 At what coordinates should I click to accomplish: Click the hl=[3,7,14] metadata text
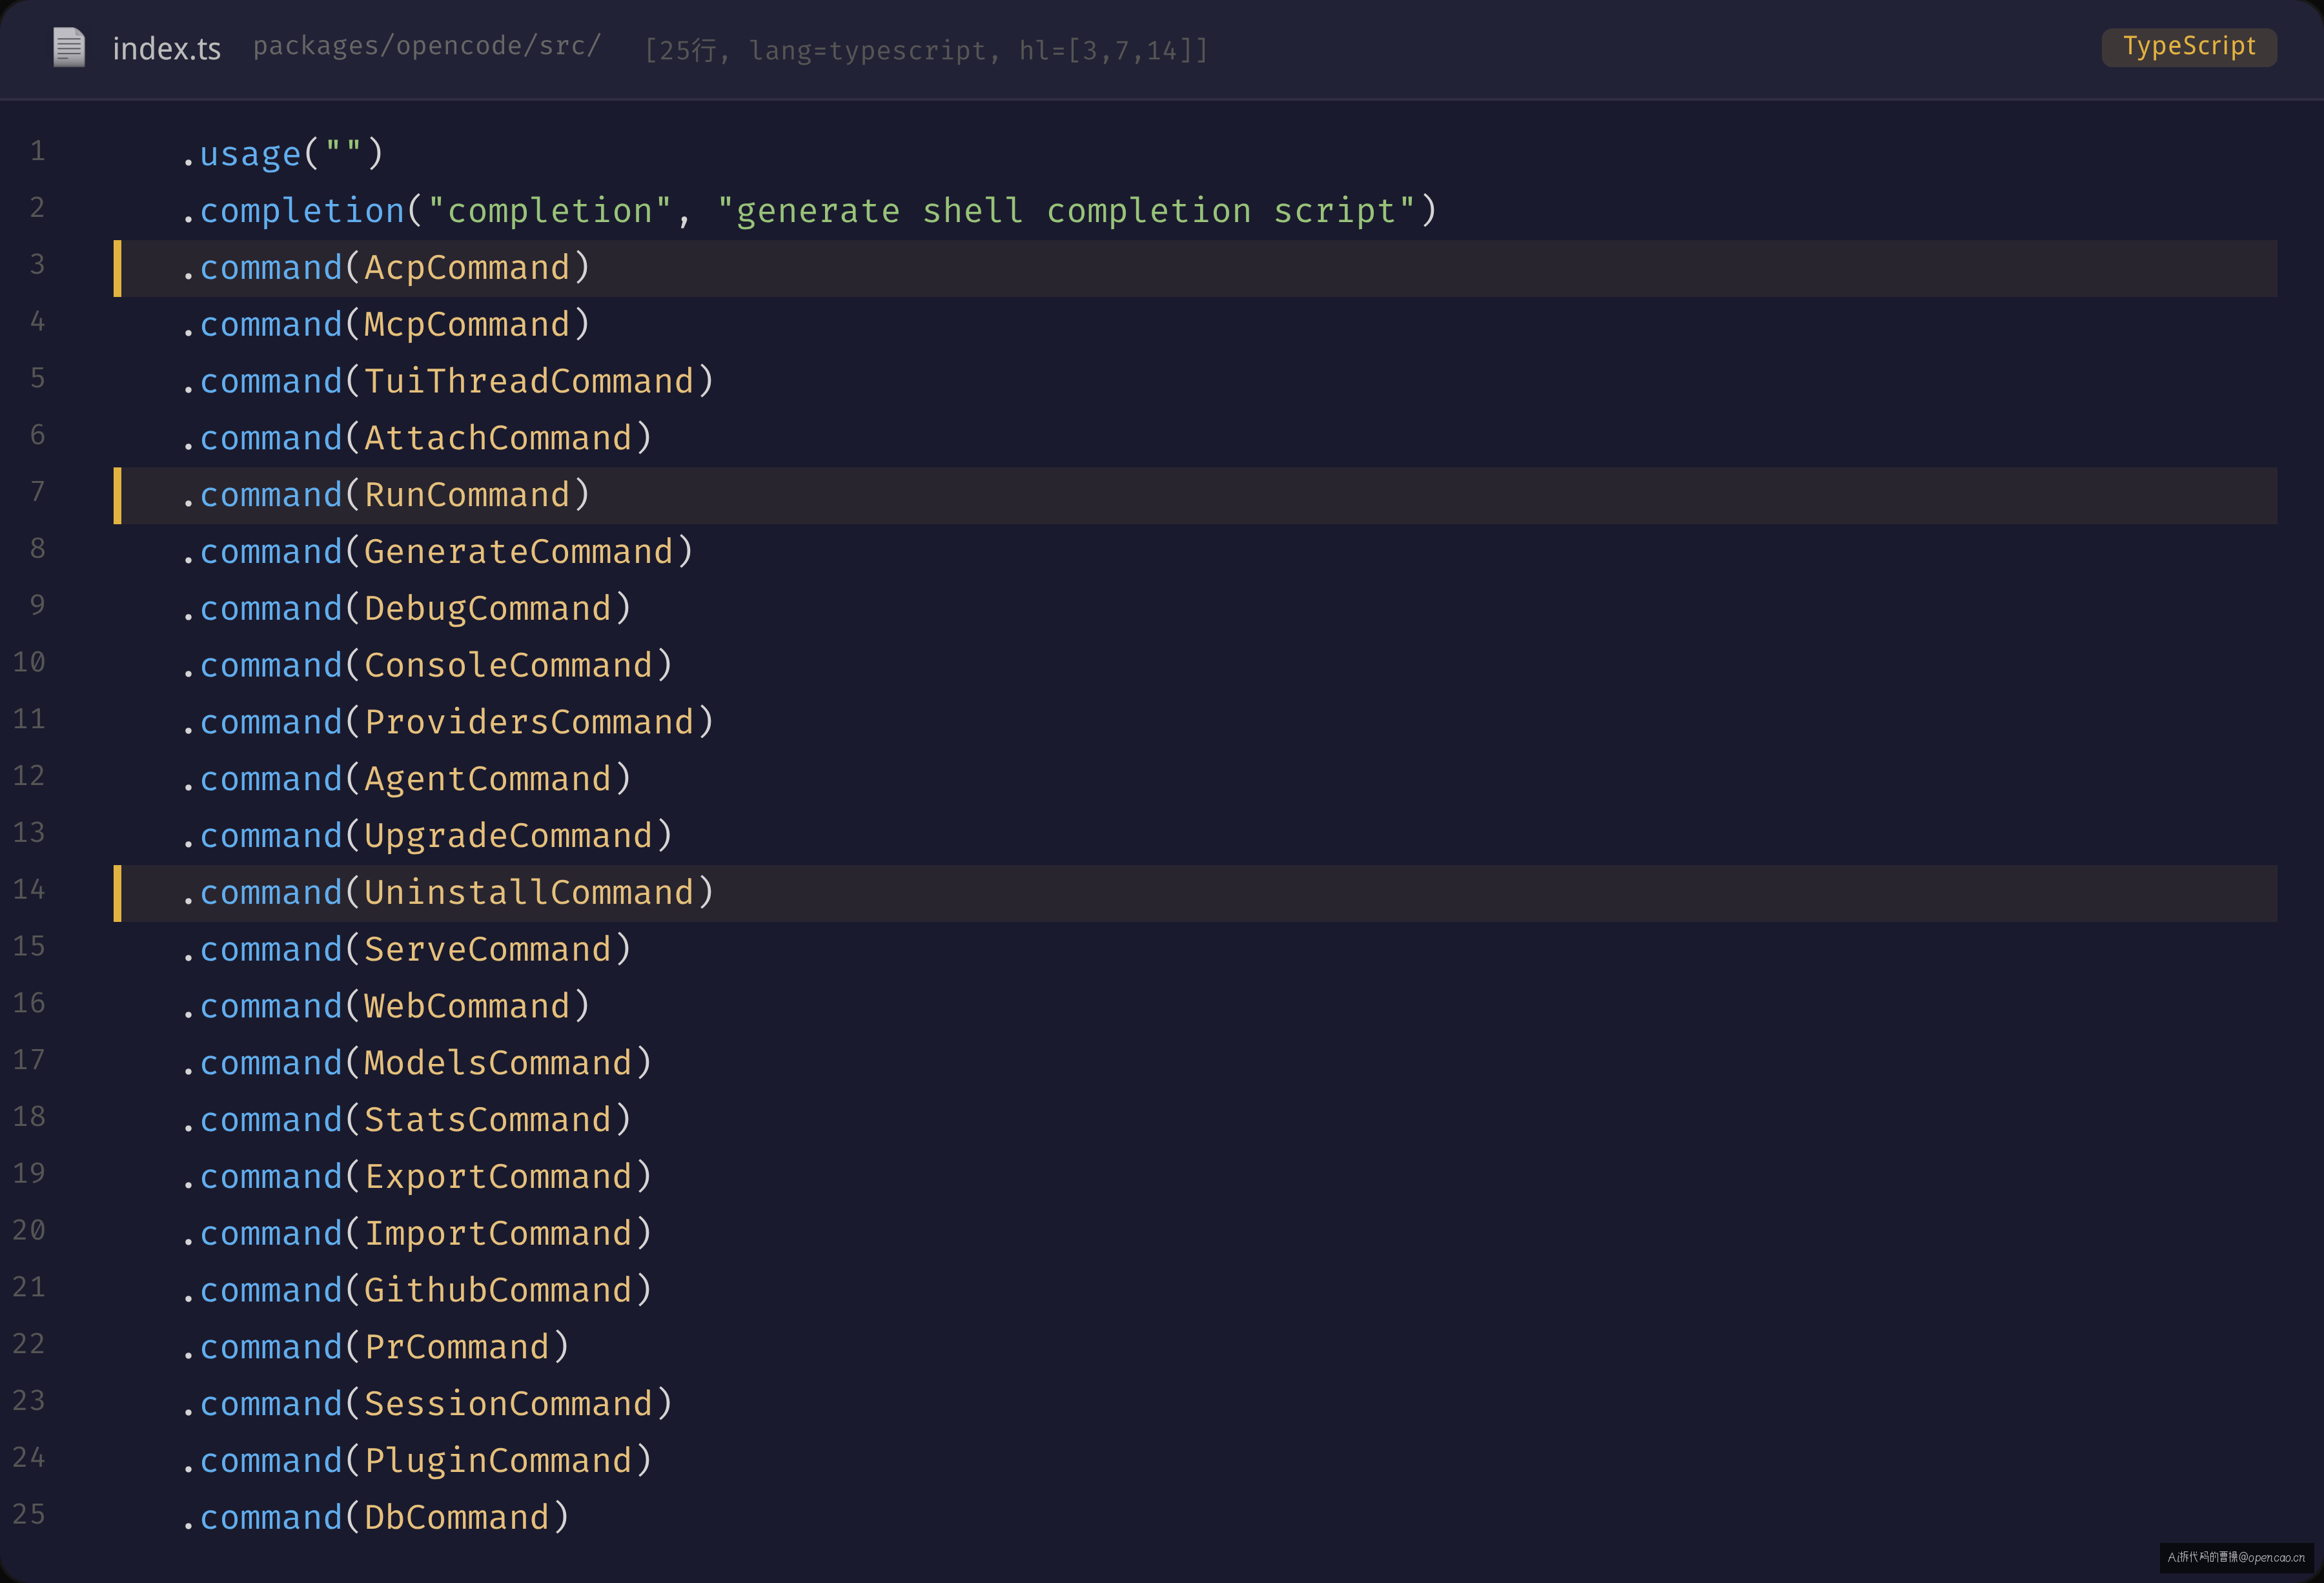(1113, 50)
